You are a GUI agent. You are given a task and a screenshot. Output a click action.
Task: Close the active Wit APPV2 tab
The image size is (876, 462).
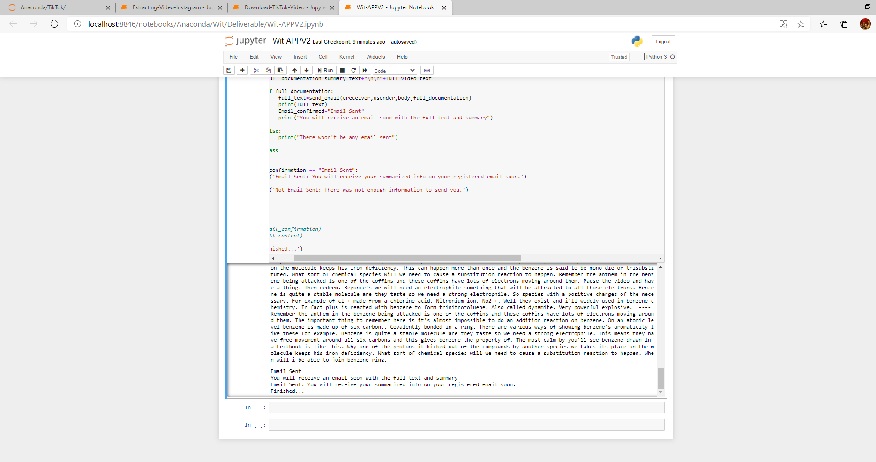tap(444, 8)
